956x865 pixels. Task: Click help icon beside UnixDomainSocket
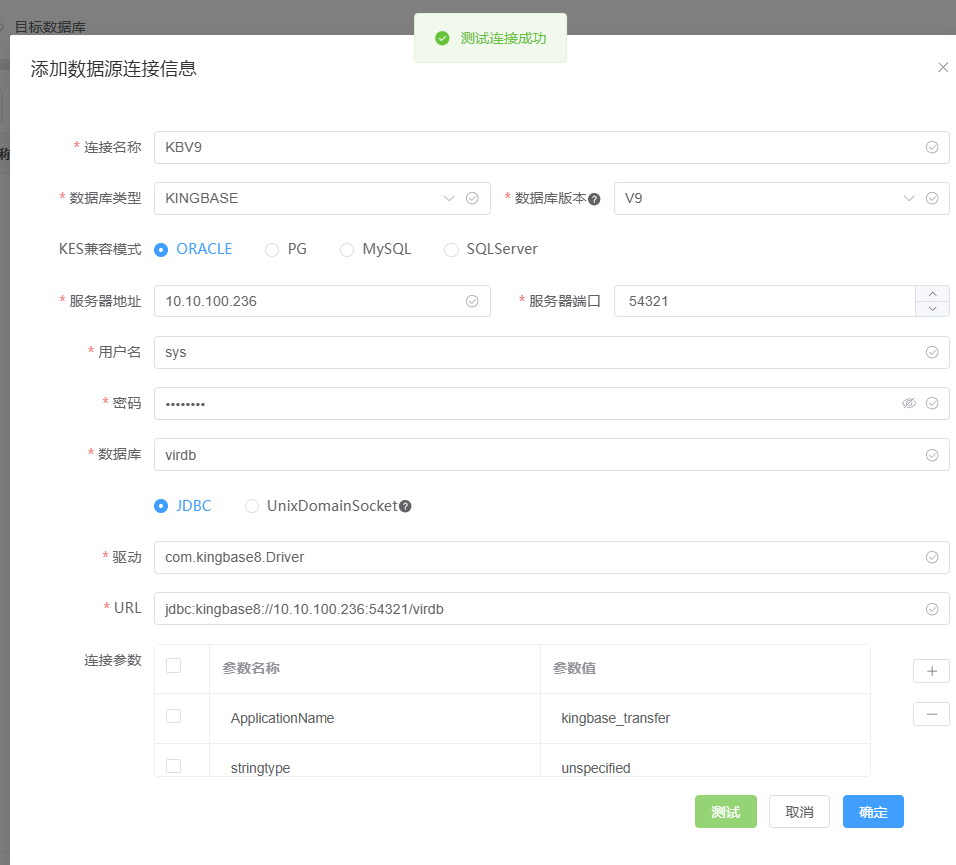coord(405,506)
